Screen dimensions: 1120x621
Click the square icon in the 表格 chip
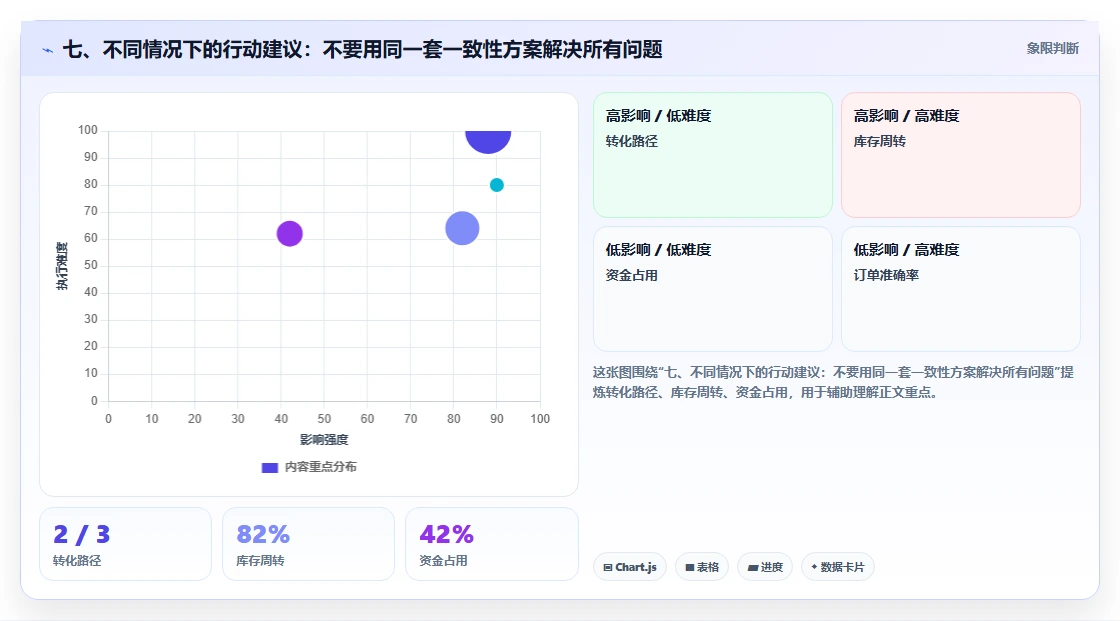tap(690, 567)
